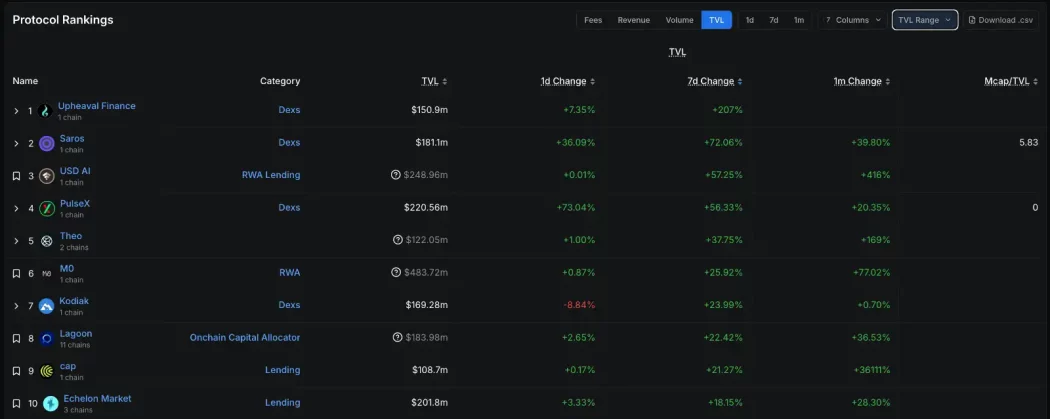The height and width of the screenshot is (419, 1050).
Task: Open the Columns dropdown
Action: pyautogui.click(x=853, y=20)
